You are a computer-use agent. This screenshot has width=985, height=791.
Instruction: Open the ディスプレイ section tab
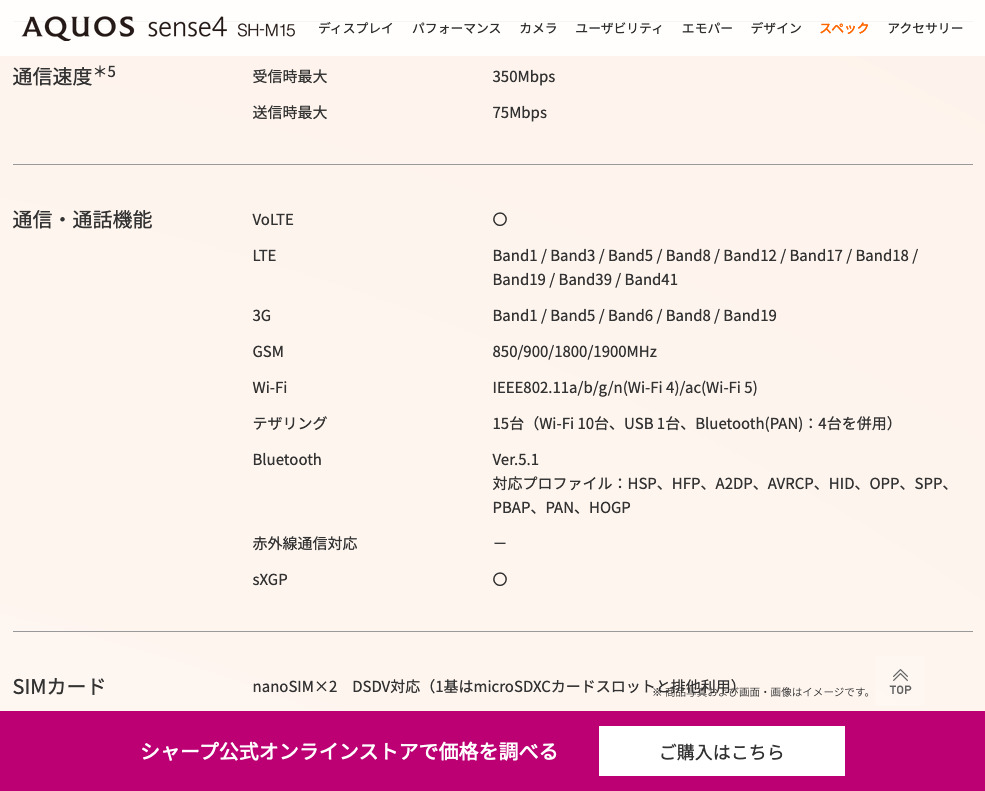tap(356, 28)
